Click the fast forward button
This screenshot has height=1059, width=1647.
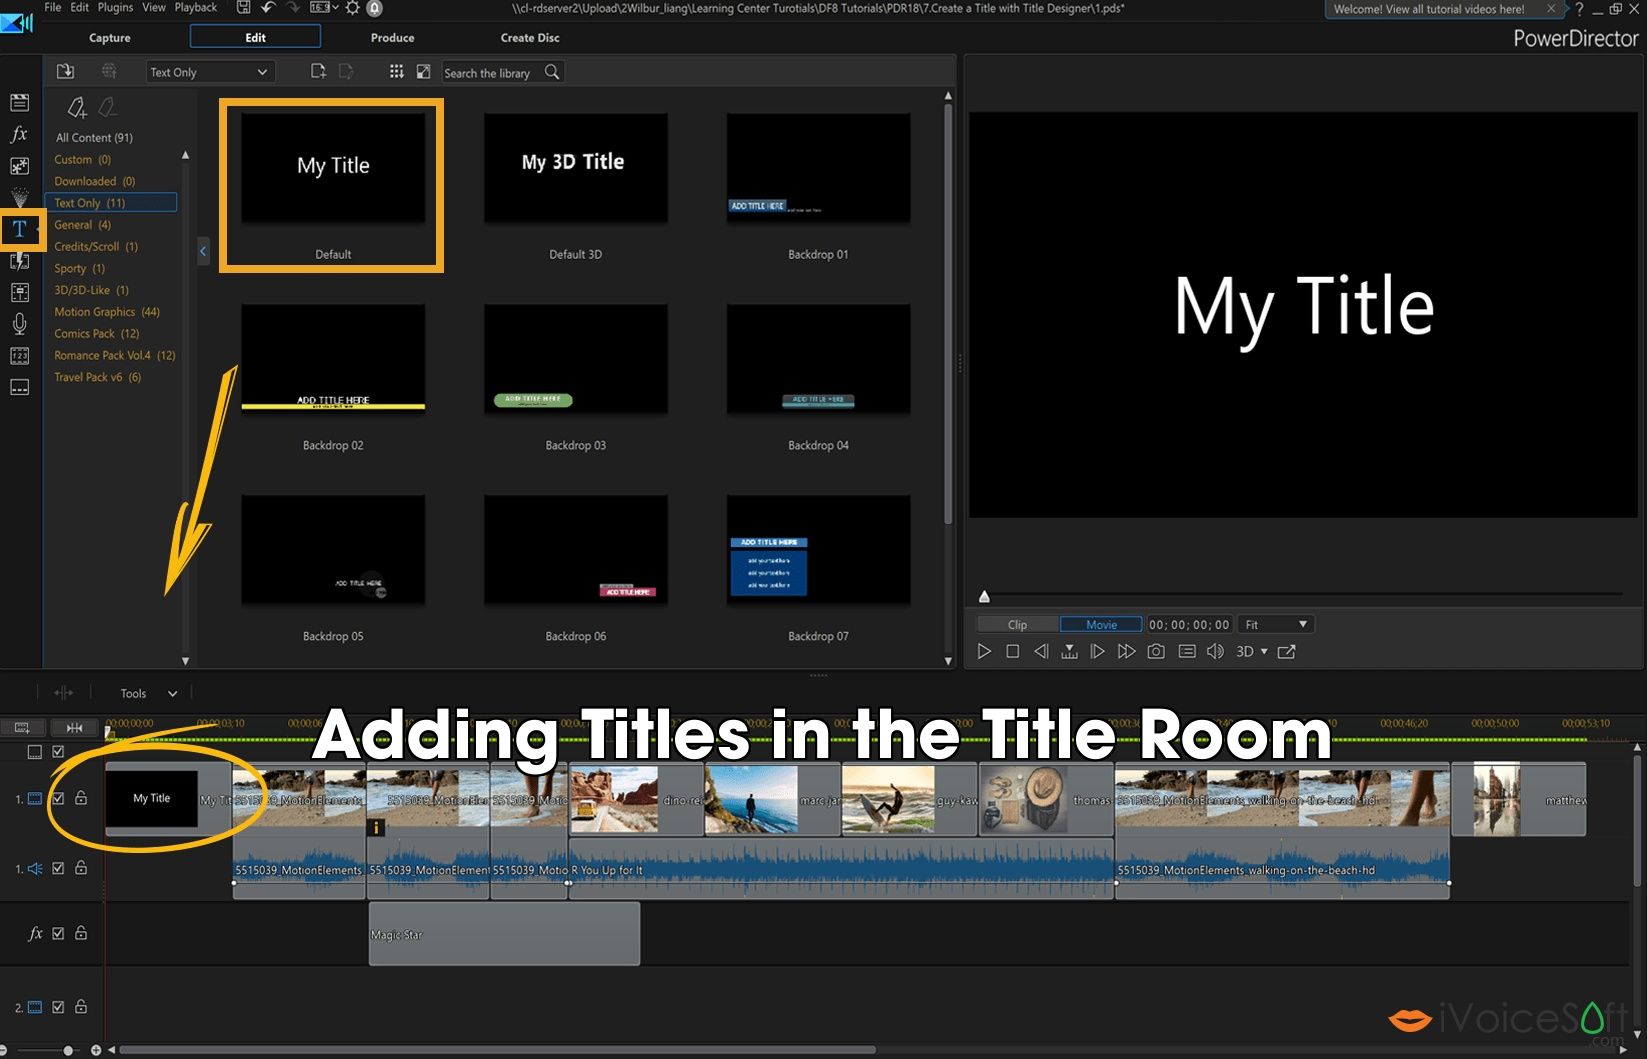point(1126,651)
